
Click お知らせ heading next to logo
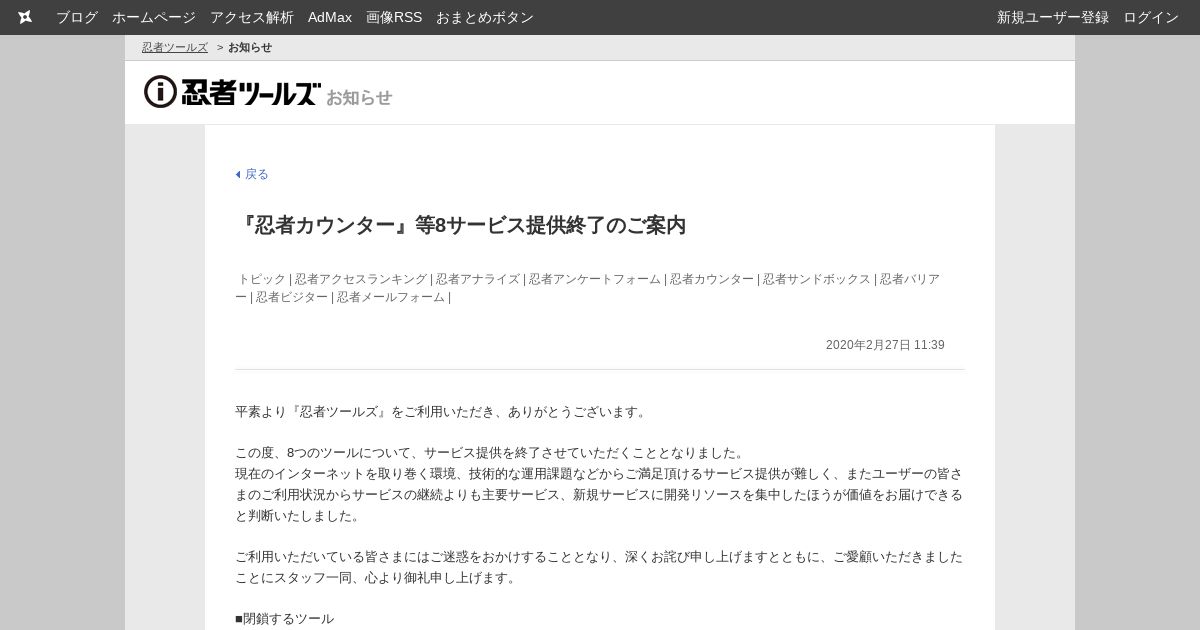pyautogui.click(x=359, y=97)
